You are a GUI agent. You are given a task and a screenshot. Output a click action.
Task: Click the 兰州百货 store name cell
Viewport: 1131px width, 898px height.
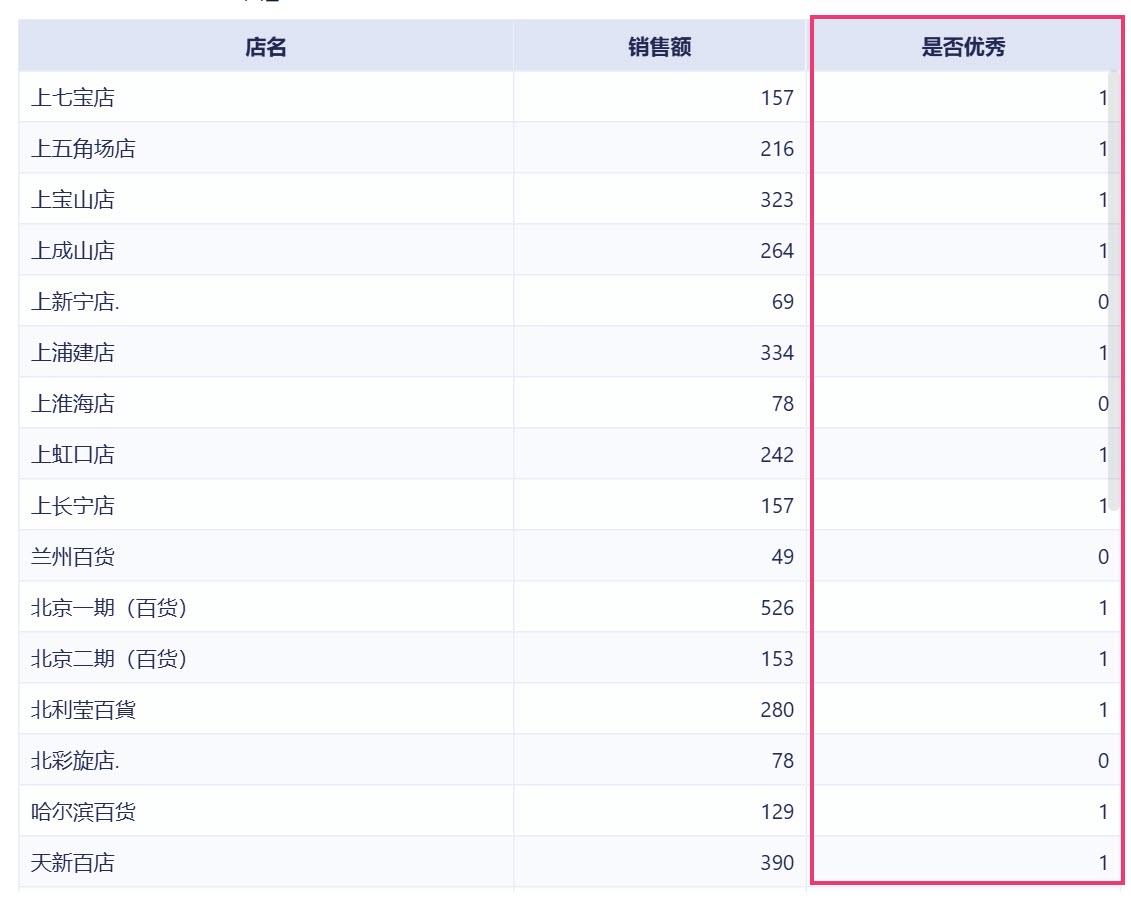265,556
